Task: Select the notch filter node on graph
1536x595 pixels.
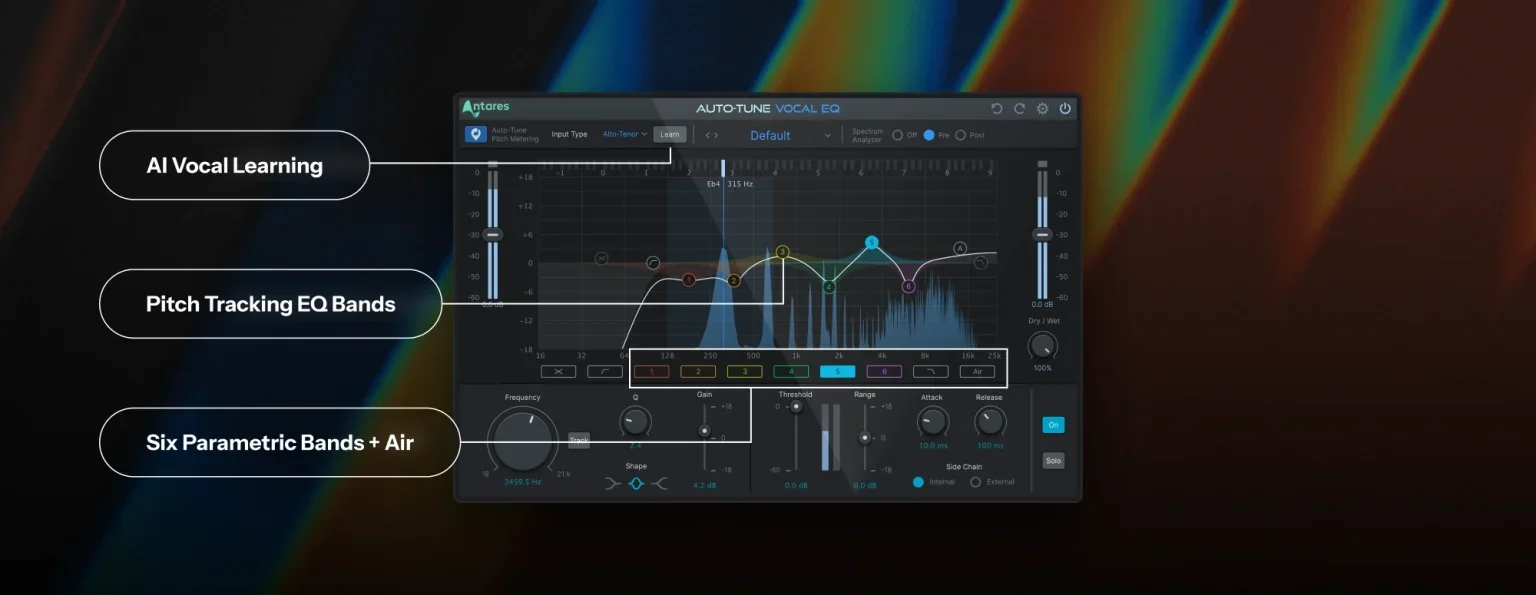Action: pos(601,258)
